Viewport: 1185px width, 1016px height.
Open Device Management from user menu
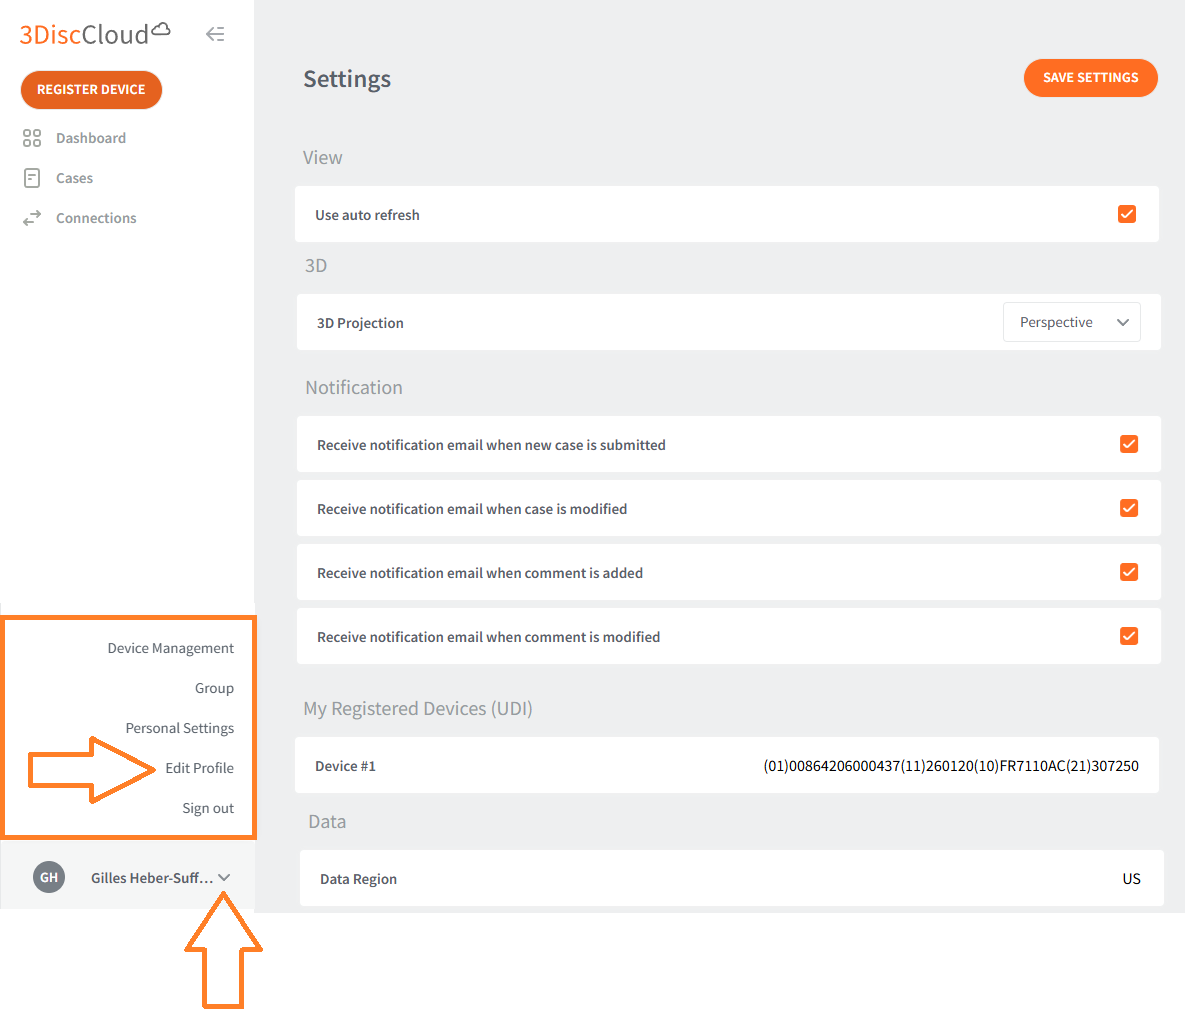coord(170,648)
